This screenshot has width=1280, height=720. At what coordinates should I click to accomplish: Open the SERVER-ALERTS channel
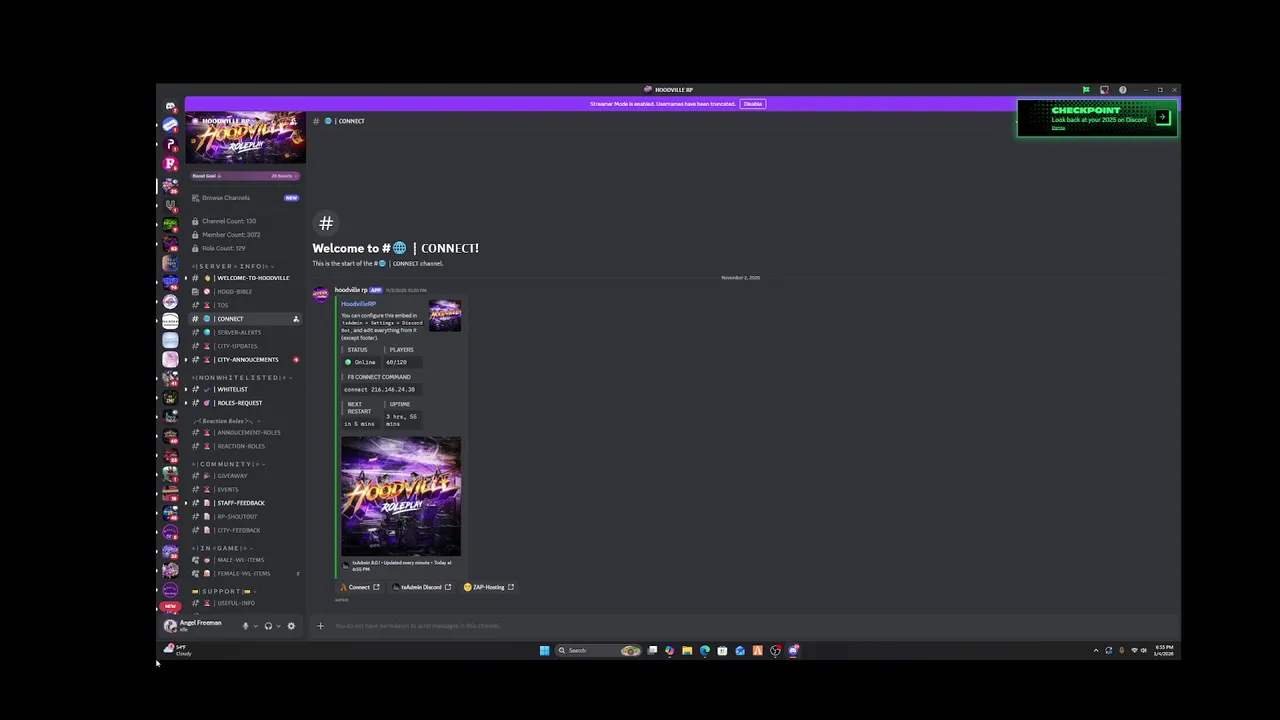click(x=245, y=332)
